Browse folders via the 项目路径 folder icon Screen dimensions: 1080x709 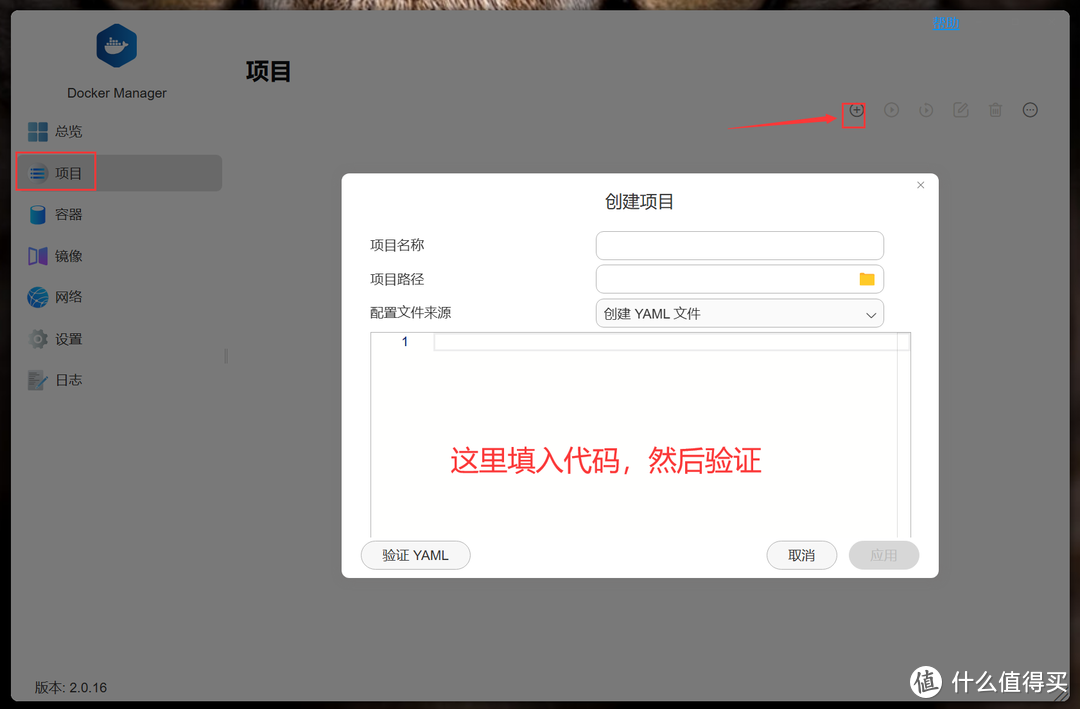click(867, 278)
